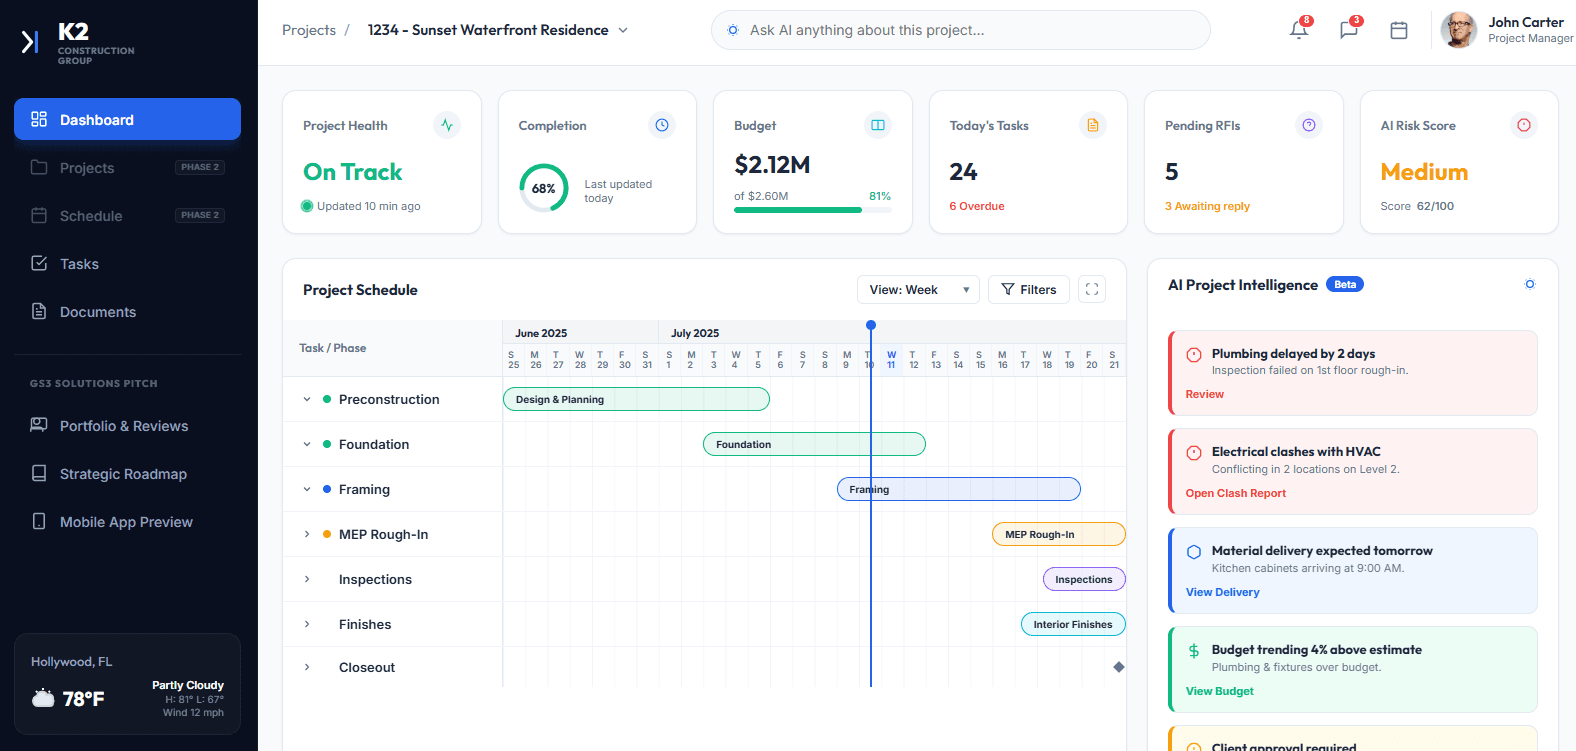Click the Electrical clashes alert icon

click(1194, 452)
